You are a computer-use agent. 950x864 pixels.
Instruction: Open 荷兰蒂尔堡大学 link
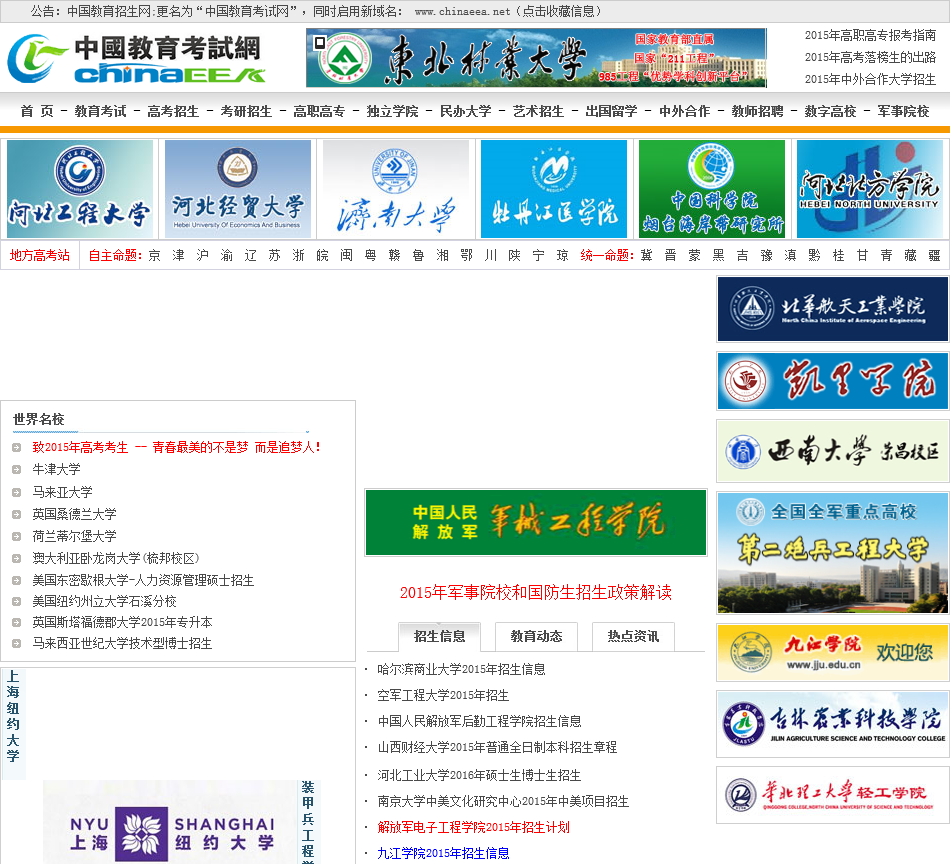[75, 536]
